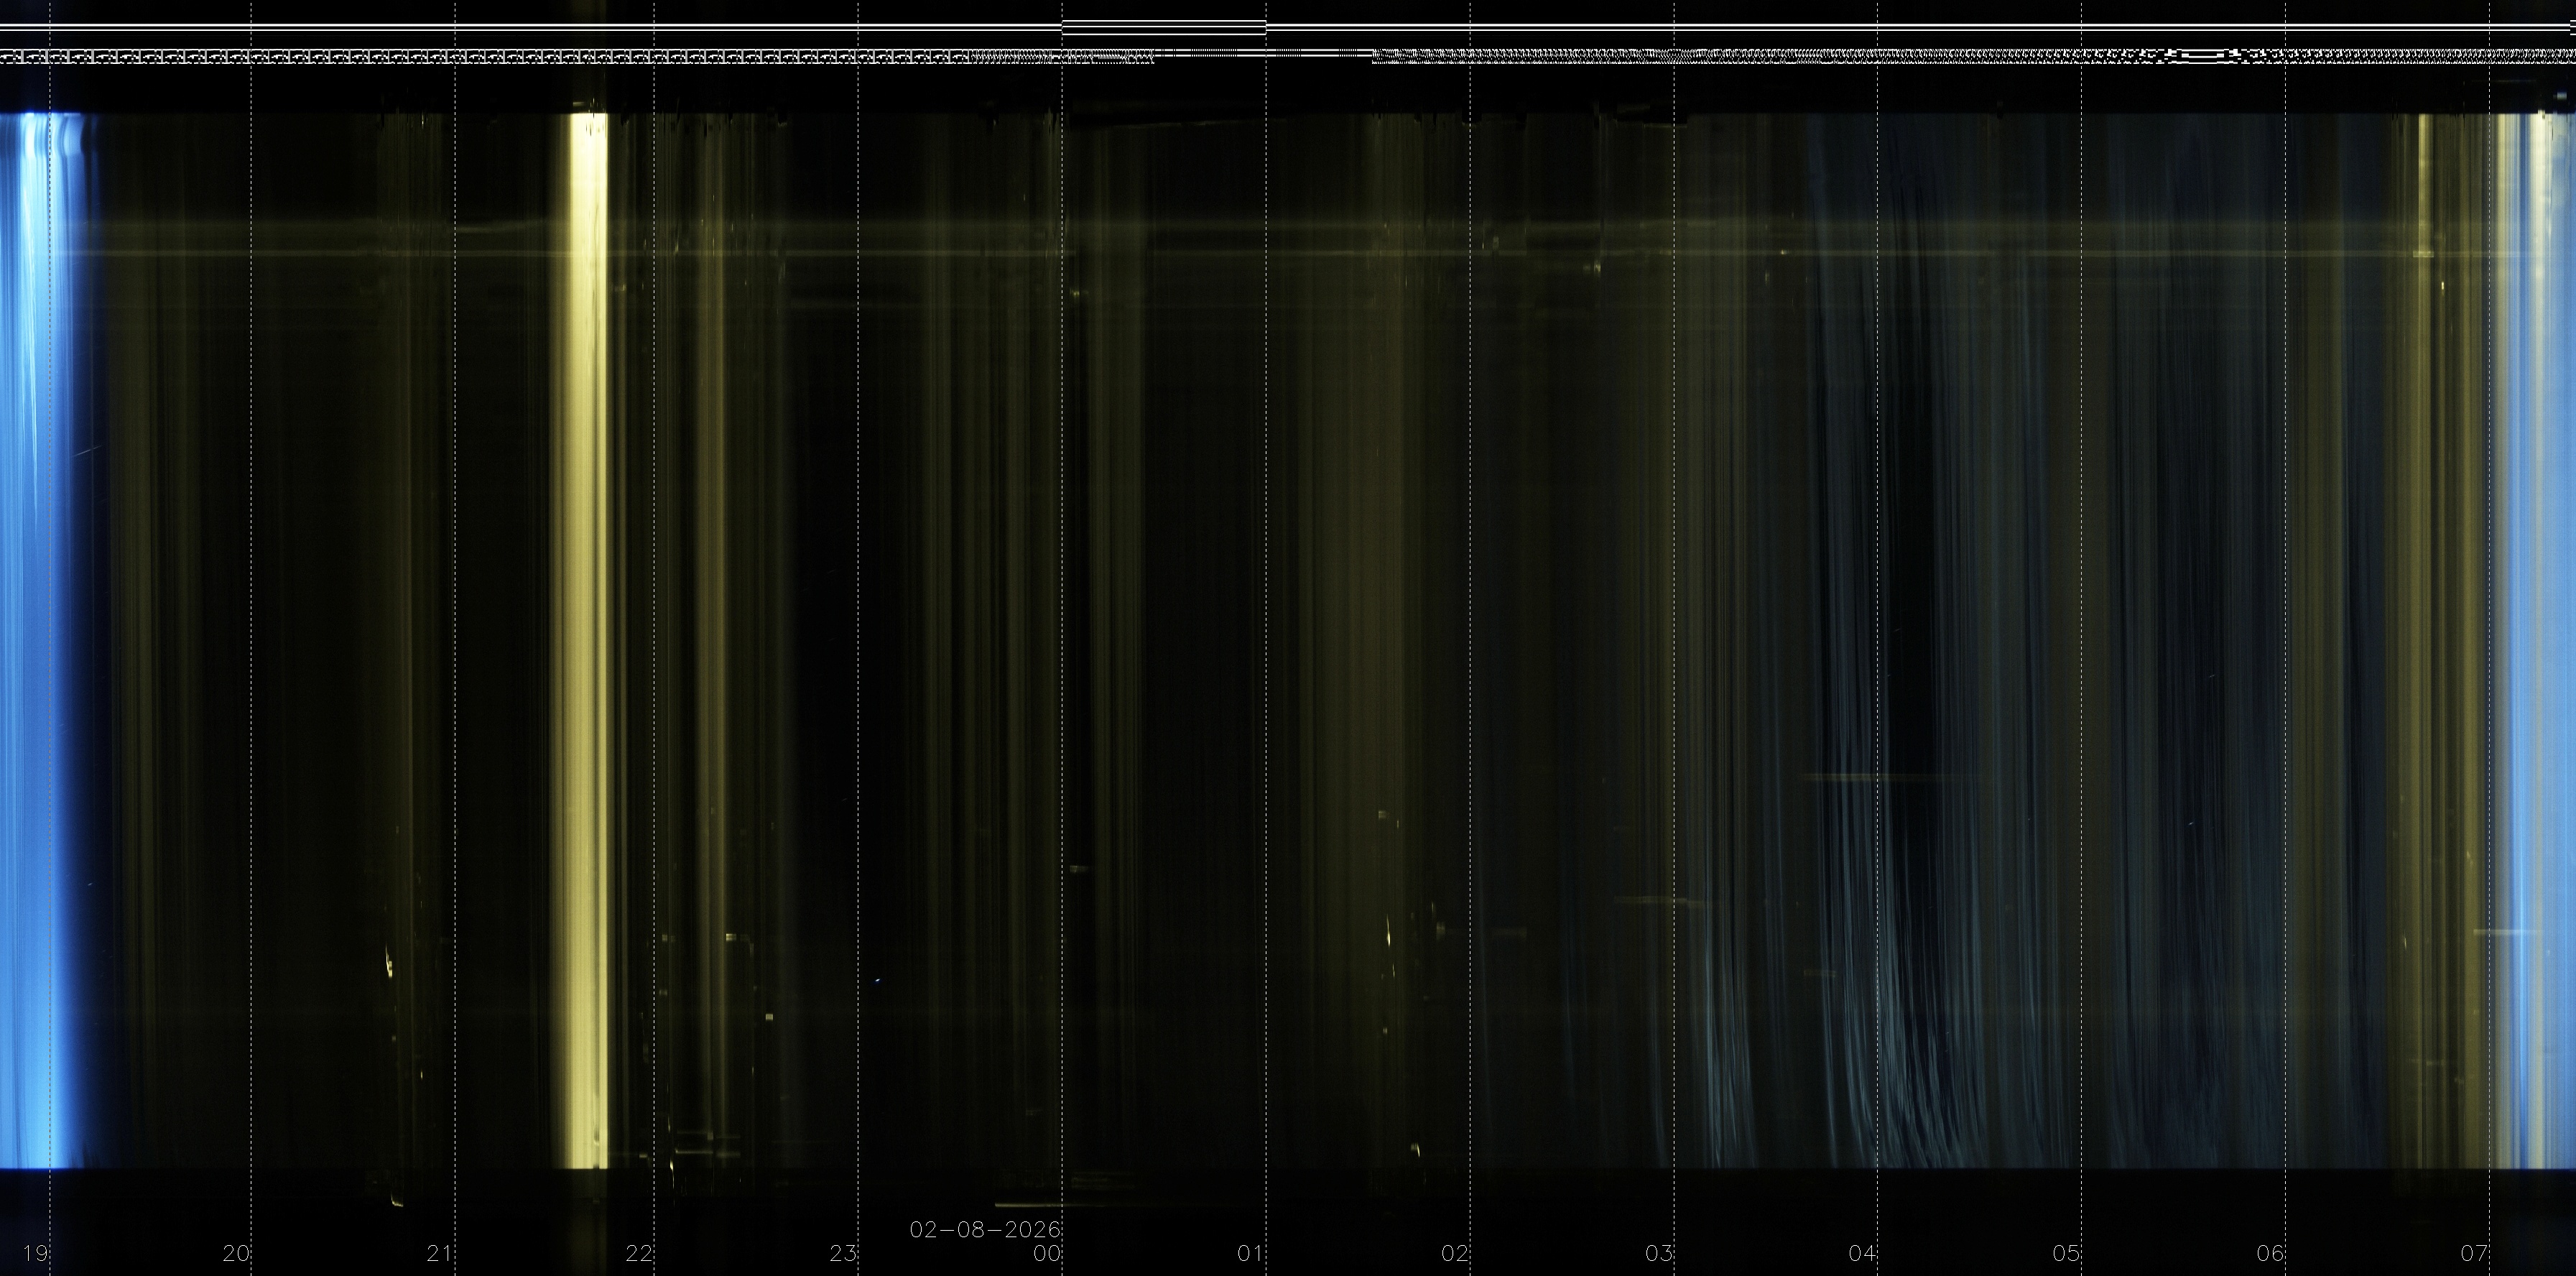Click the 19 hour label
The width and height of the screenshot is (2576, 1276).
coord(36,1253)
